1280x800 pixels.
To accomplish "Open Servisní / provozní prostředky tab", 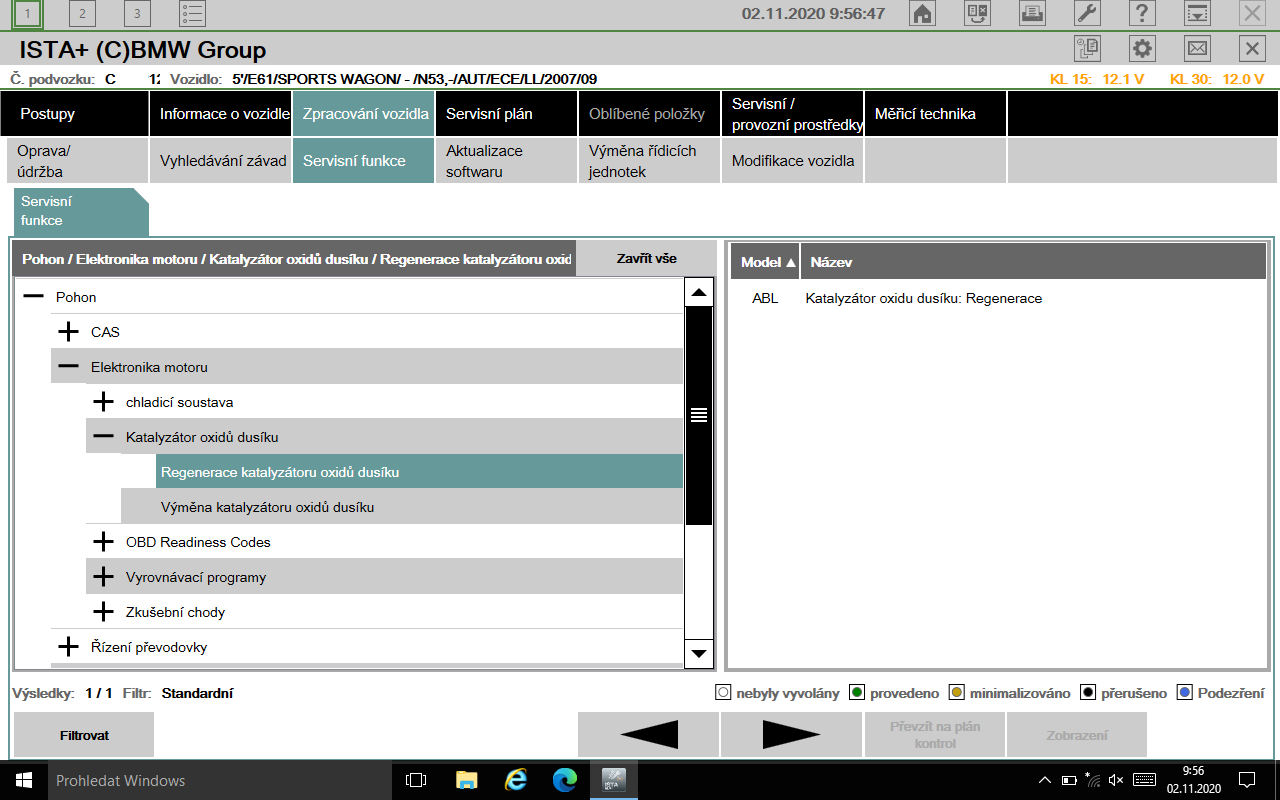I will click(792, 114).
